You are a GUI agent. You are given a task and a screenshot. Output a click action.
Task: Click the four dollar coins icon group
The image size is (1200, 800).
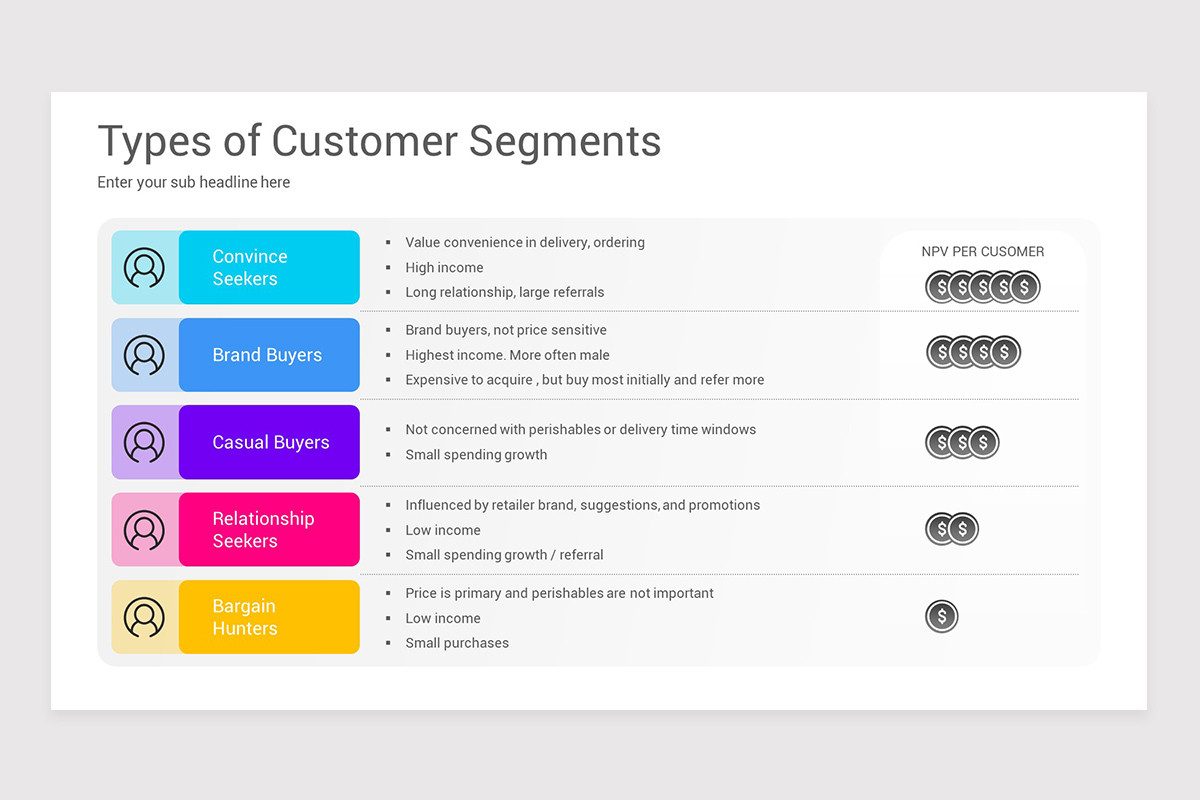coord(973,352)
